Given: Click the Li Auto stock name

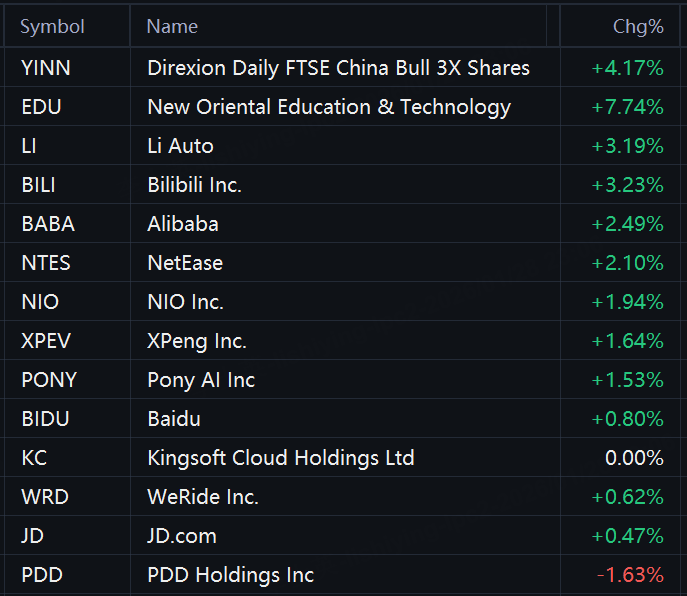Looking at the screenshot, I should click(x=180, y=146).
